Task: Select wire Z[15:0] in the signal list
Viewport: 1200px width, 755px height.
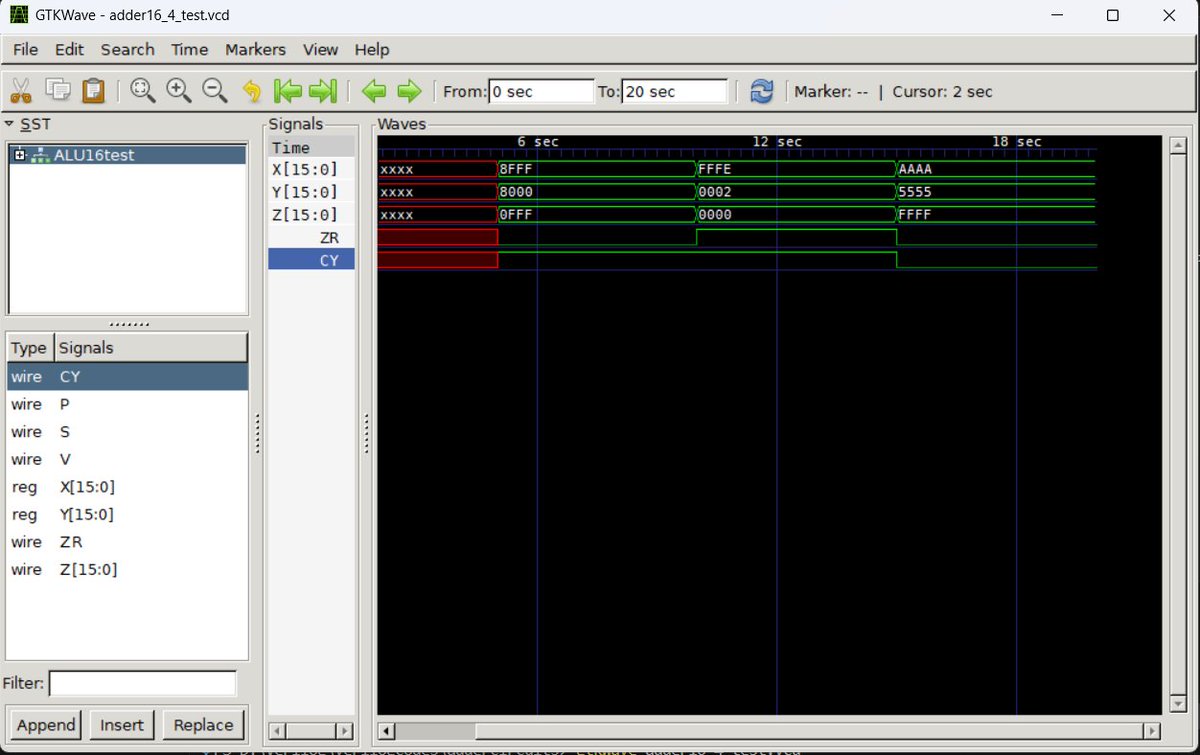Action: [127, 569]
